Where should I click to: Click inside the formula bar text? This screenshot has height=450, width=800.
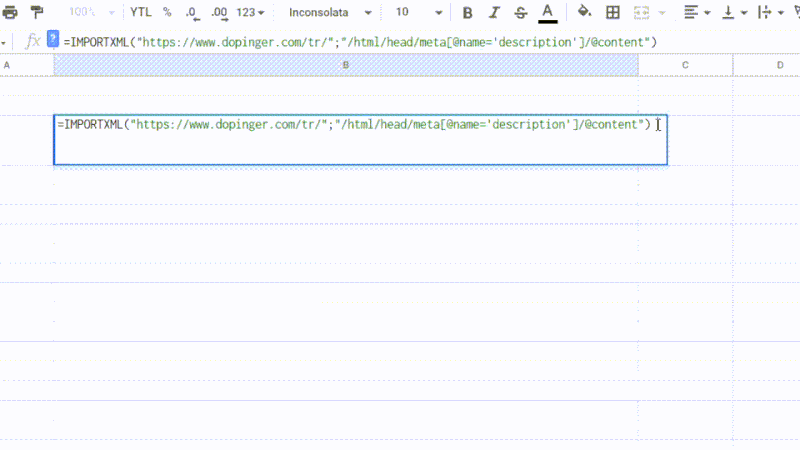coord(360,42)
